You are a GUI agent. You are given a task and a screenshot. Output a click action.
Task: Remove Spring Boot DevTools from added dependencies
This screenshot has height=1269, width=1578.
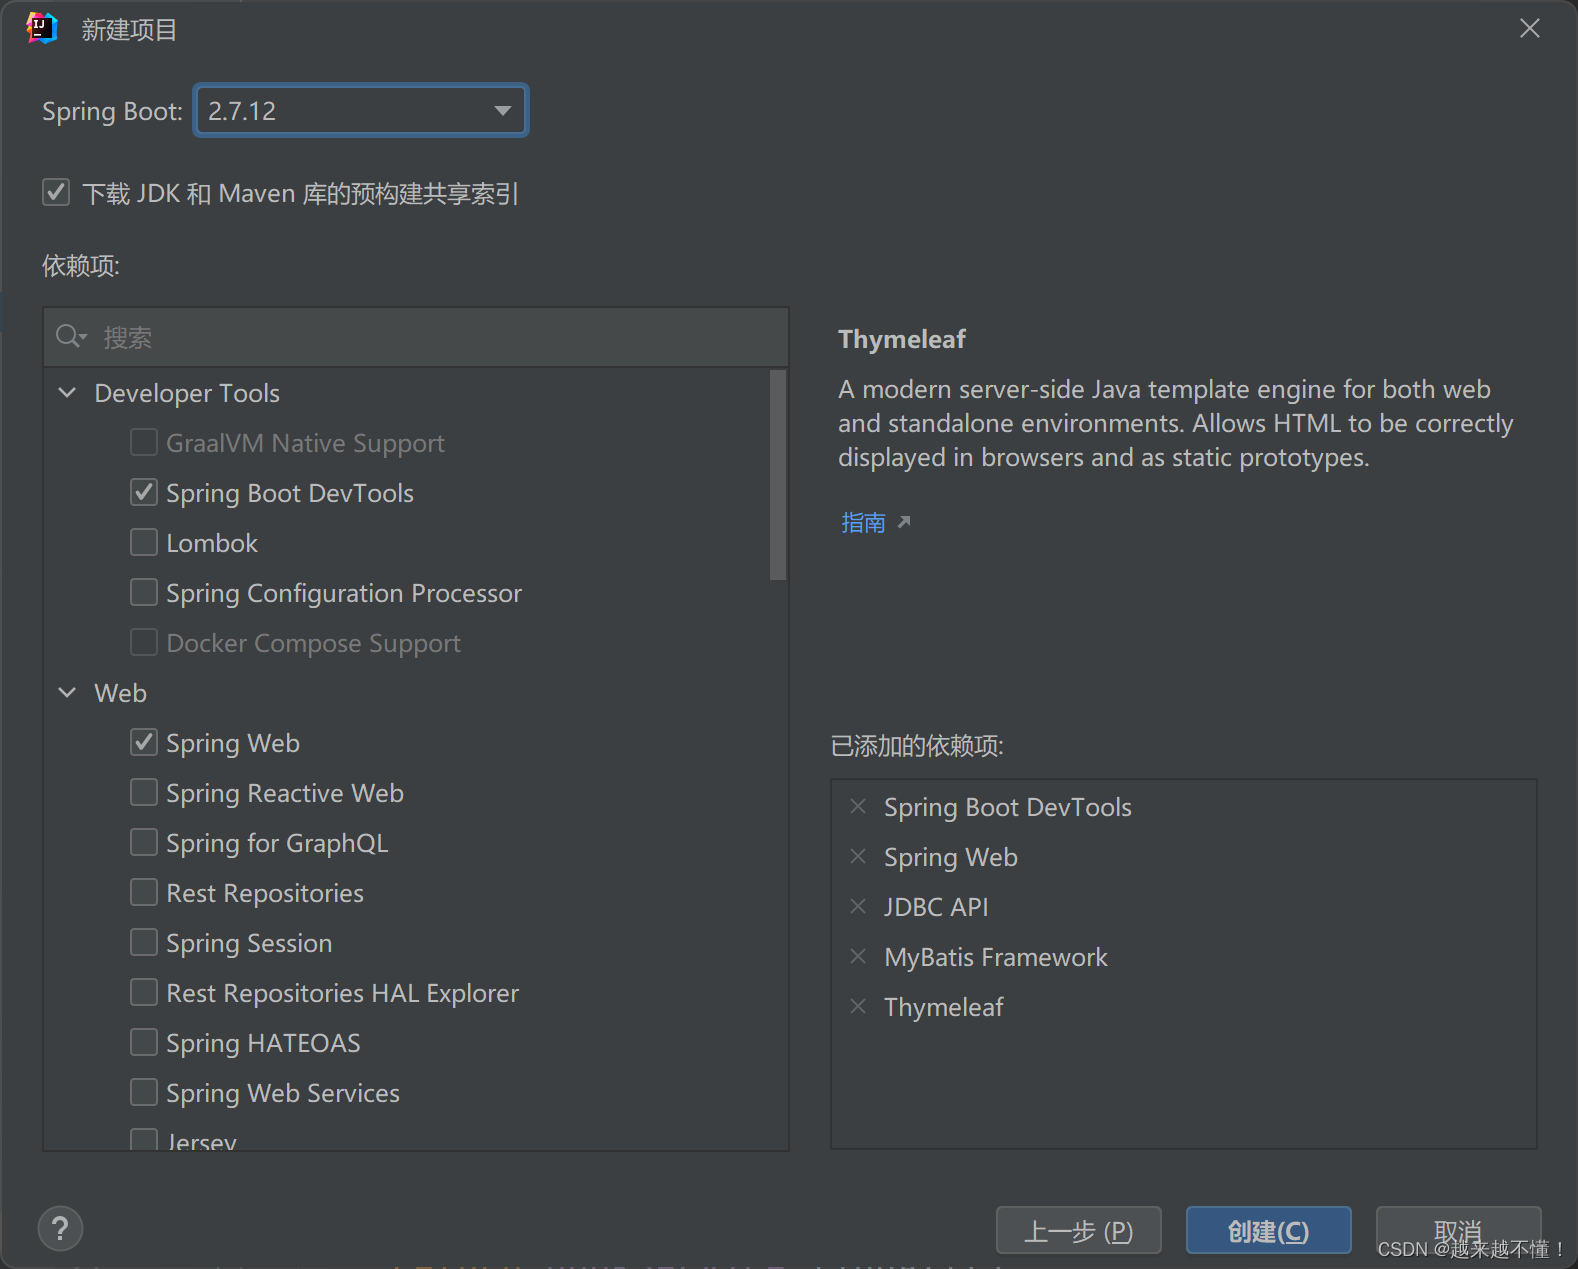858,806
